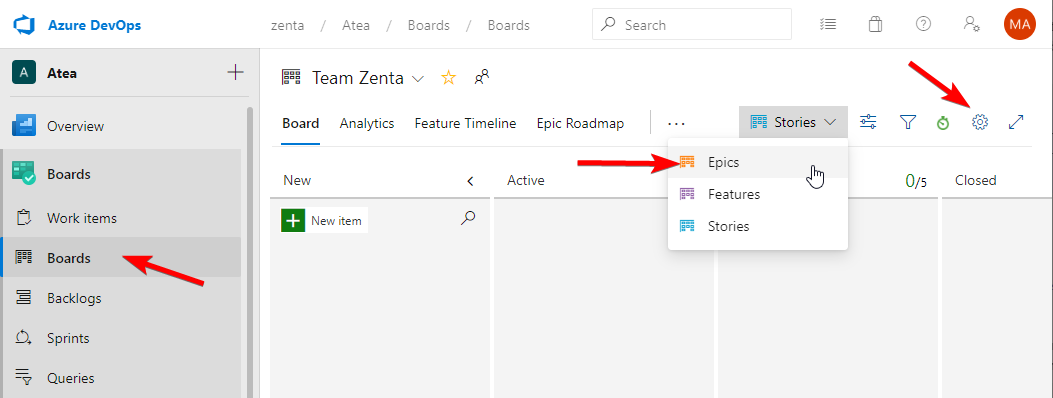Click the Work items clipboard icon
Viewport: 1053px width, 398px height.
pyautogui.click(x=24, y=218)
